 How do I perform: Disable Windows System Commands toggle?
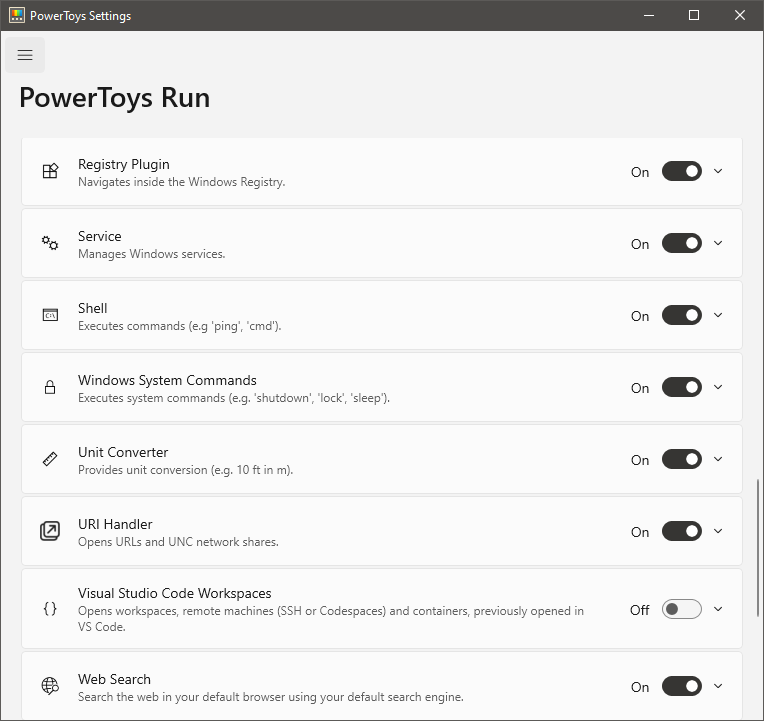682,387
